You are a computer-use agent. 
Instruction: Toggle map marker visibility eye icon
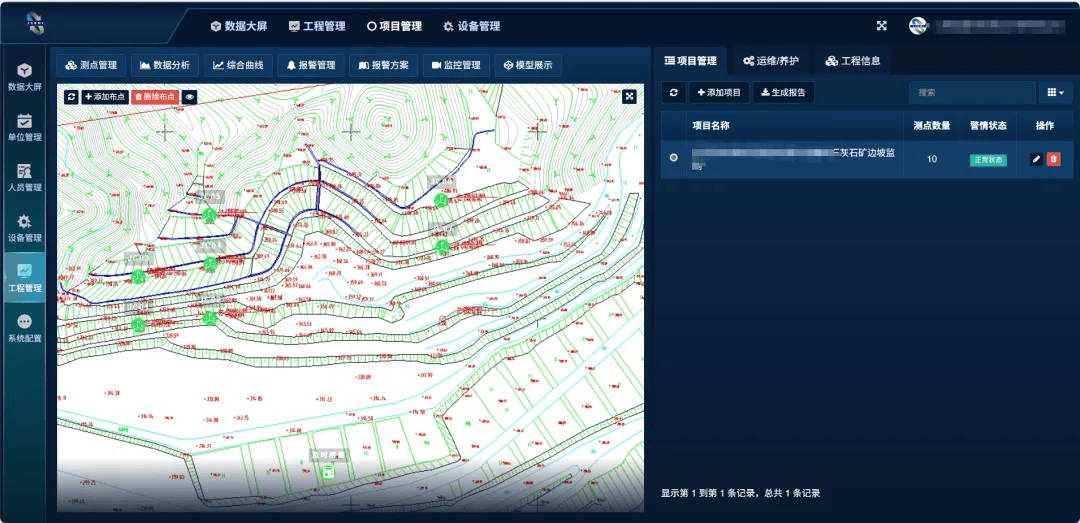pyautogui.click(x=189, y=97)
